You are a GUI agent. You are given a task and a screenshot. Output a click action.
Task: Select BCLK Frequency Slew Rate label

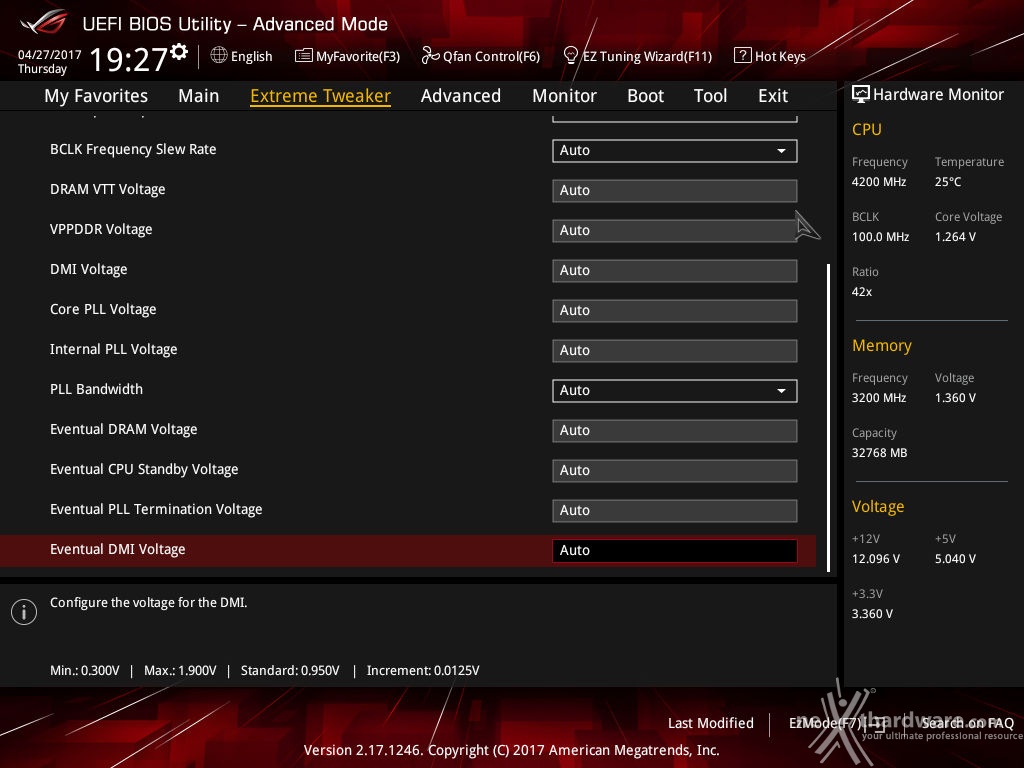click(133, 150)
